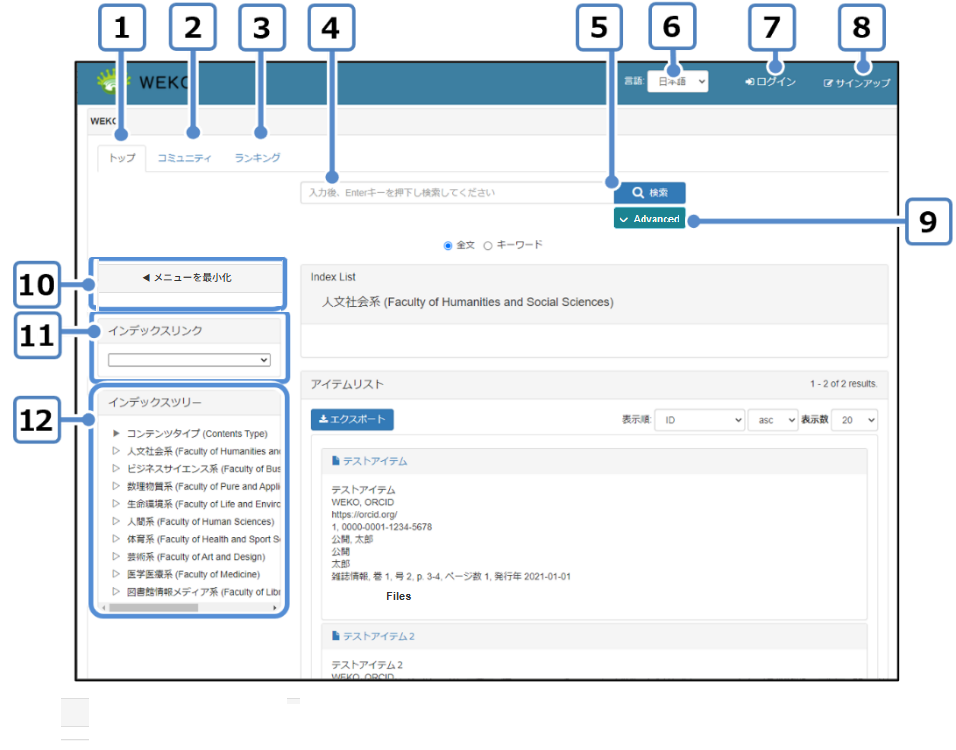Viewport: 956px width, 750px height.
Task: Open the サインアップ sign-up link
Action: click(856, 83)
